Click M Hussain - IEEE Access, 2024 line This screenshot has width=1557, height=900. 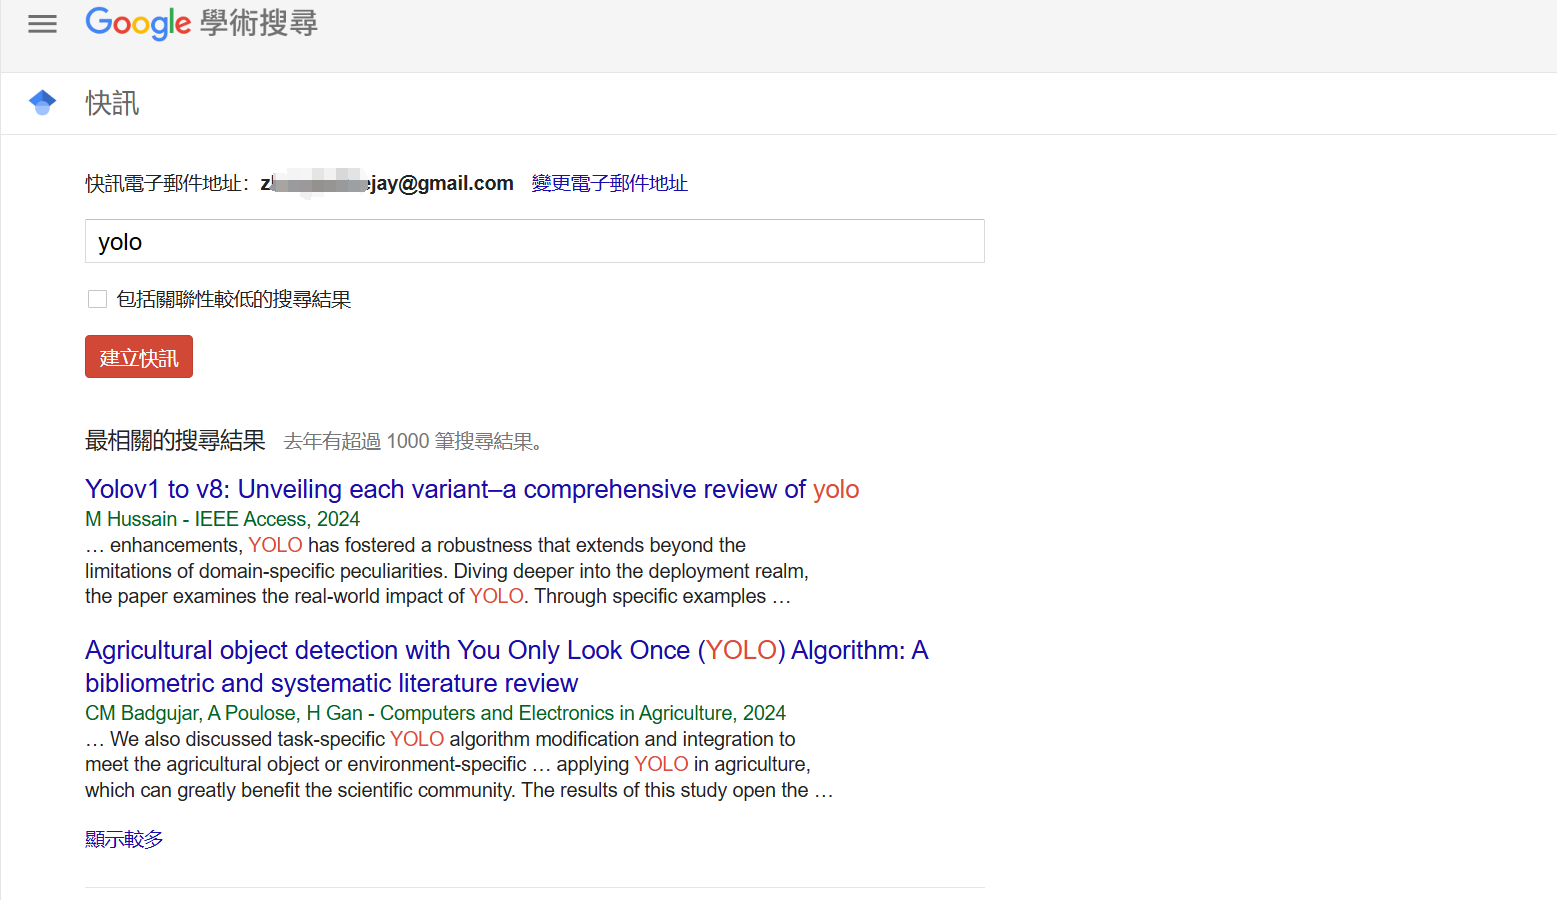tap(222, 519)
